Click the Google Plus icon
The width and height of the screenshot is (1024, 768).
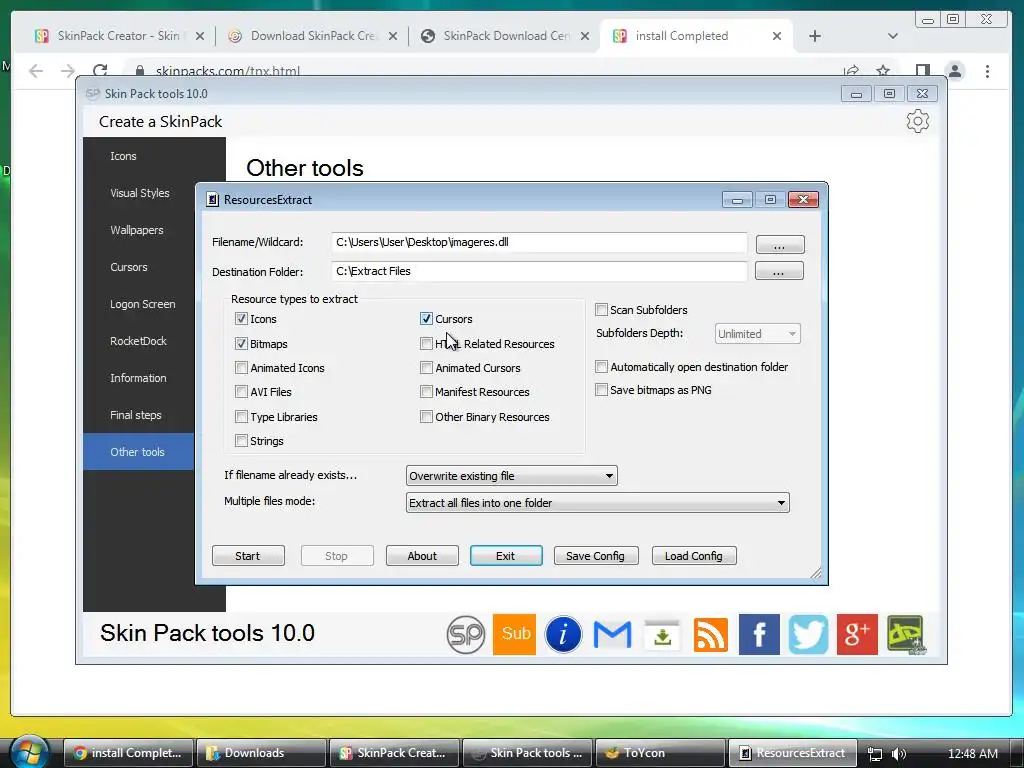tap(857, 634)
